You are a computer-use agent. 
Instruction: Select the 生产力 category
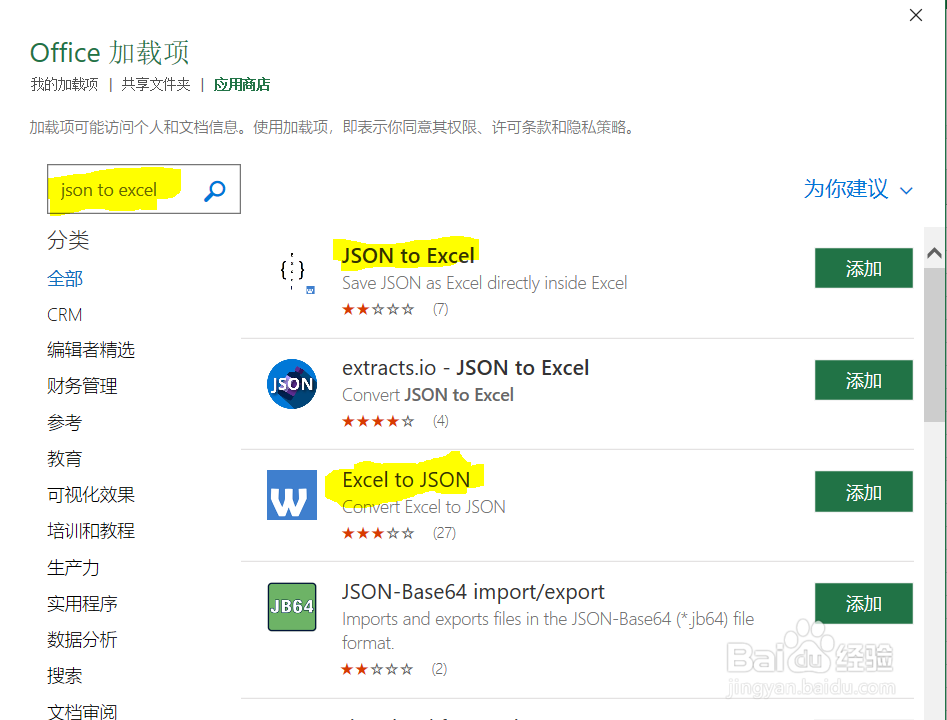[73, 567]
